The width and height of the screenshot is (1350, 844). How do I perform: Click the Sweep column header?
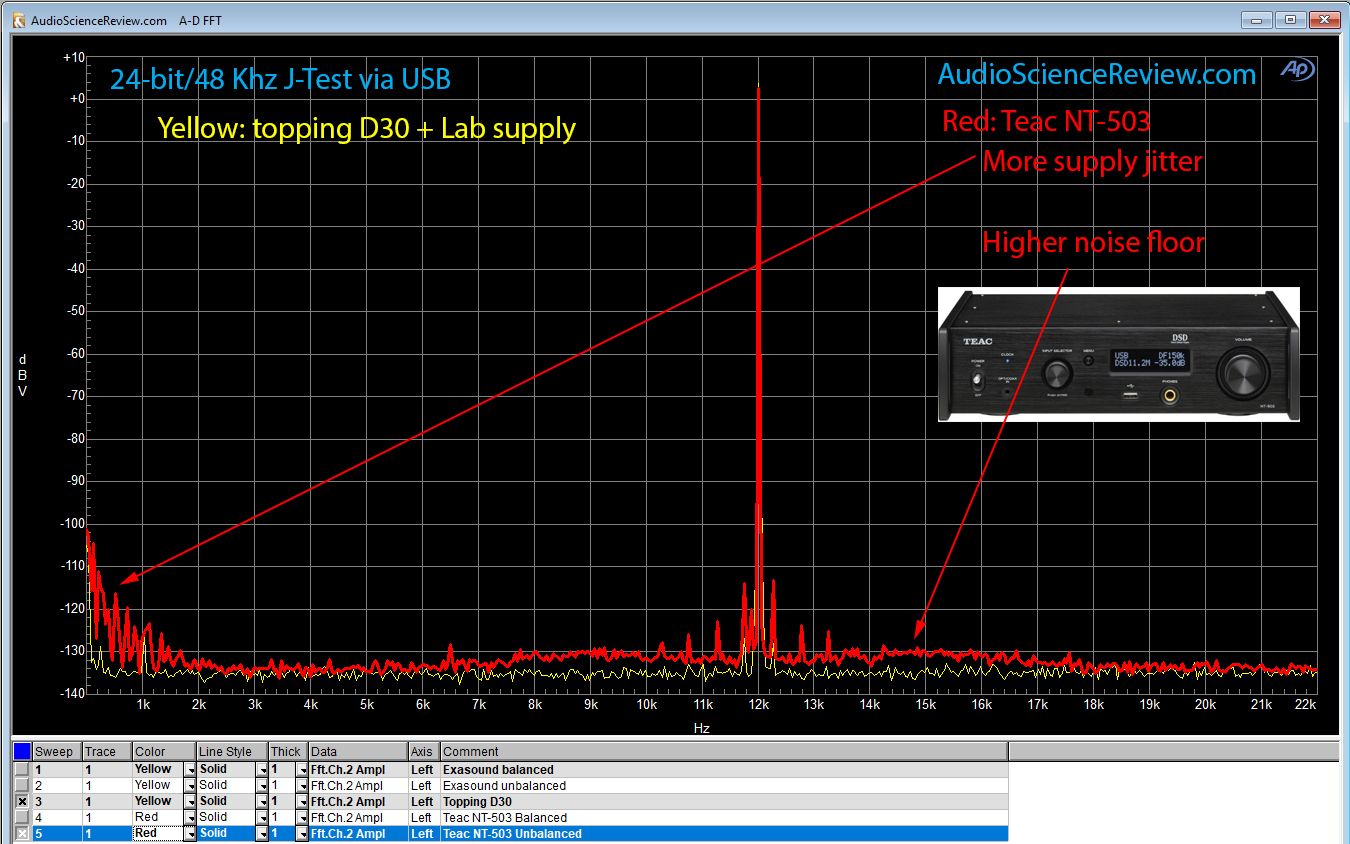pos(57,752)
